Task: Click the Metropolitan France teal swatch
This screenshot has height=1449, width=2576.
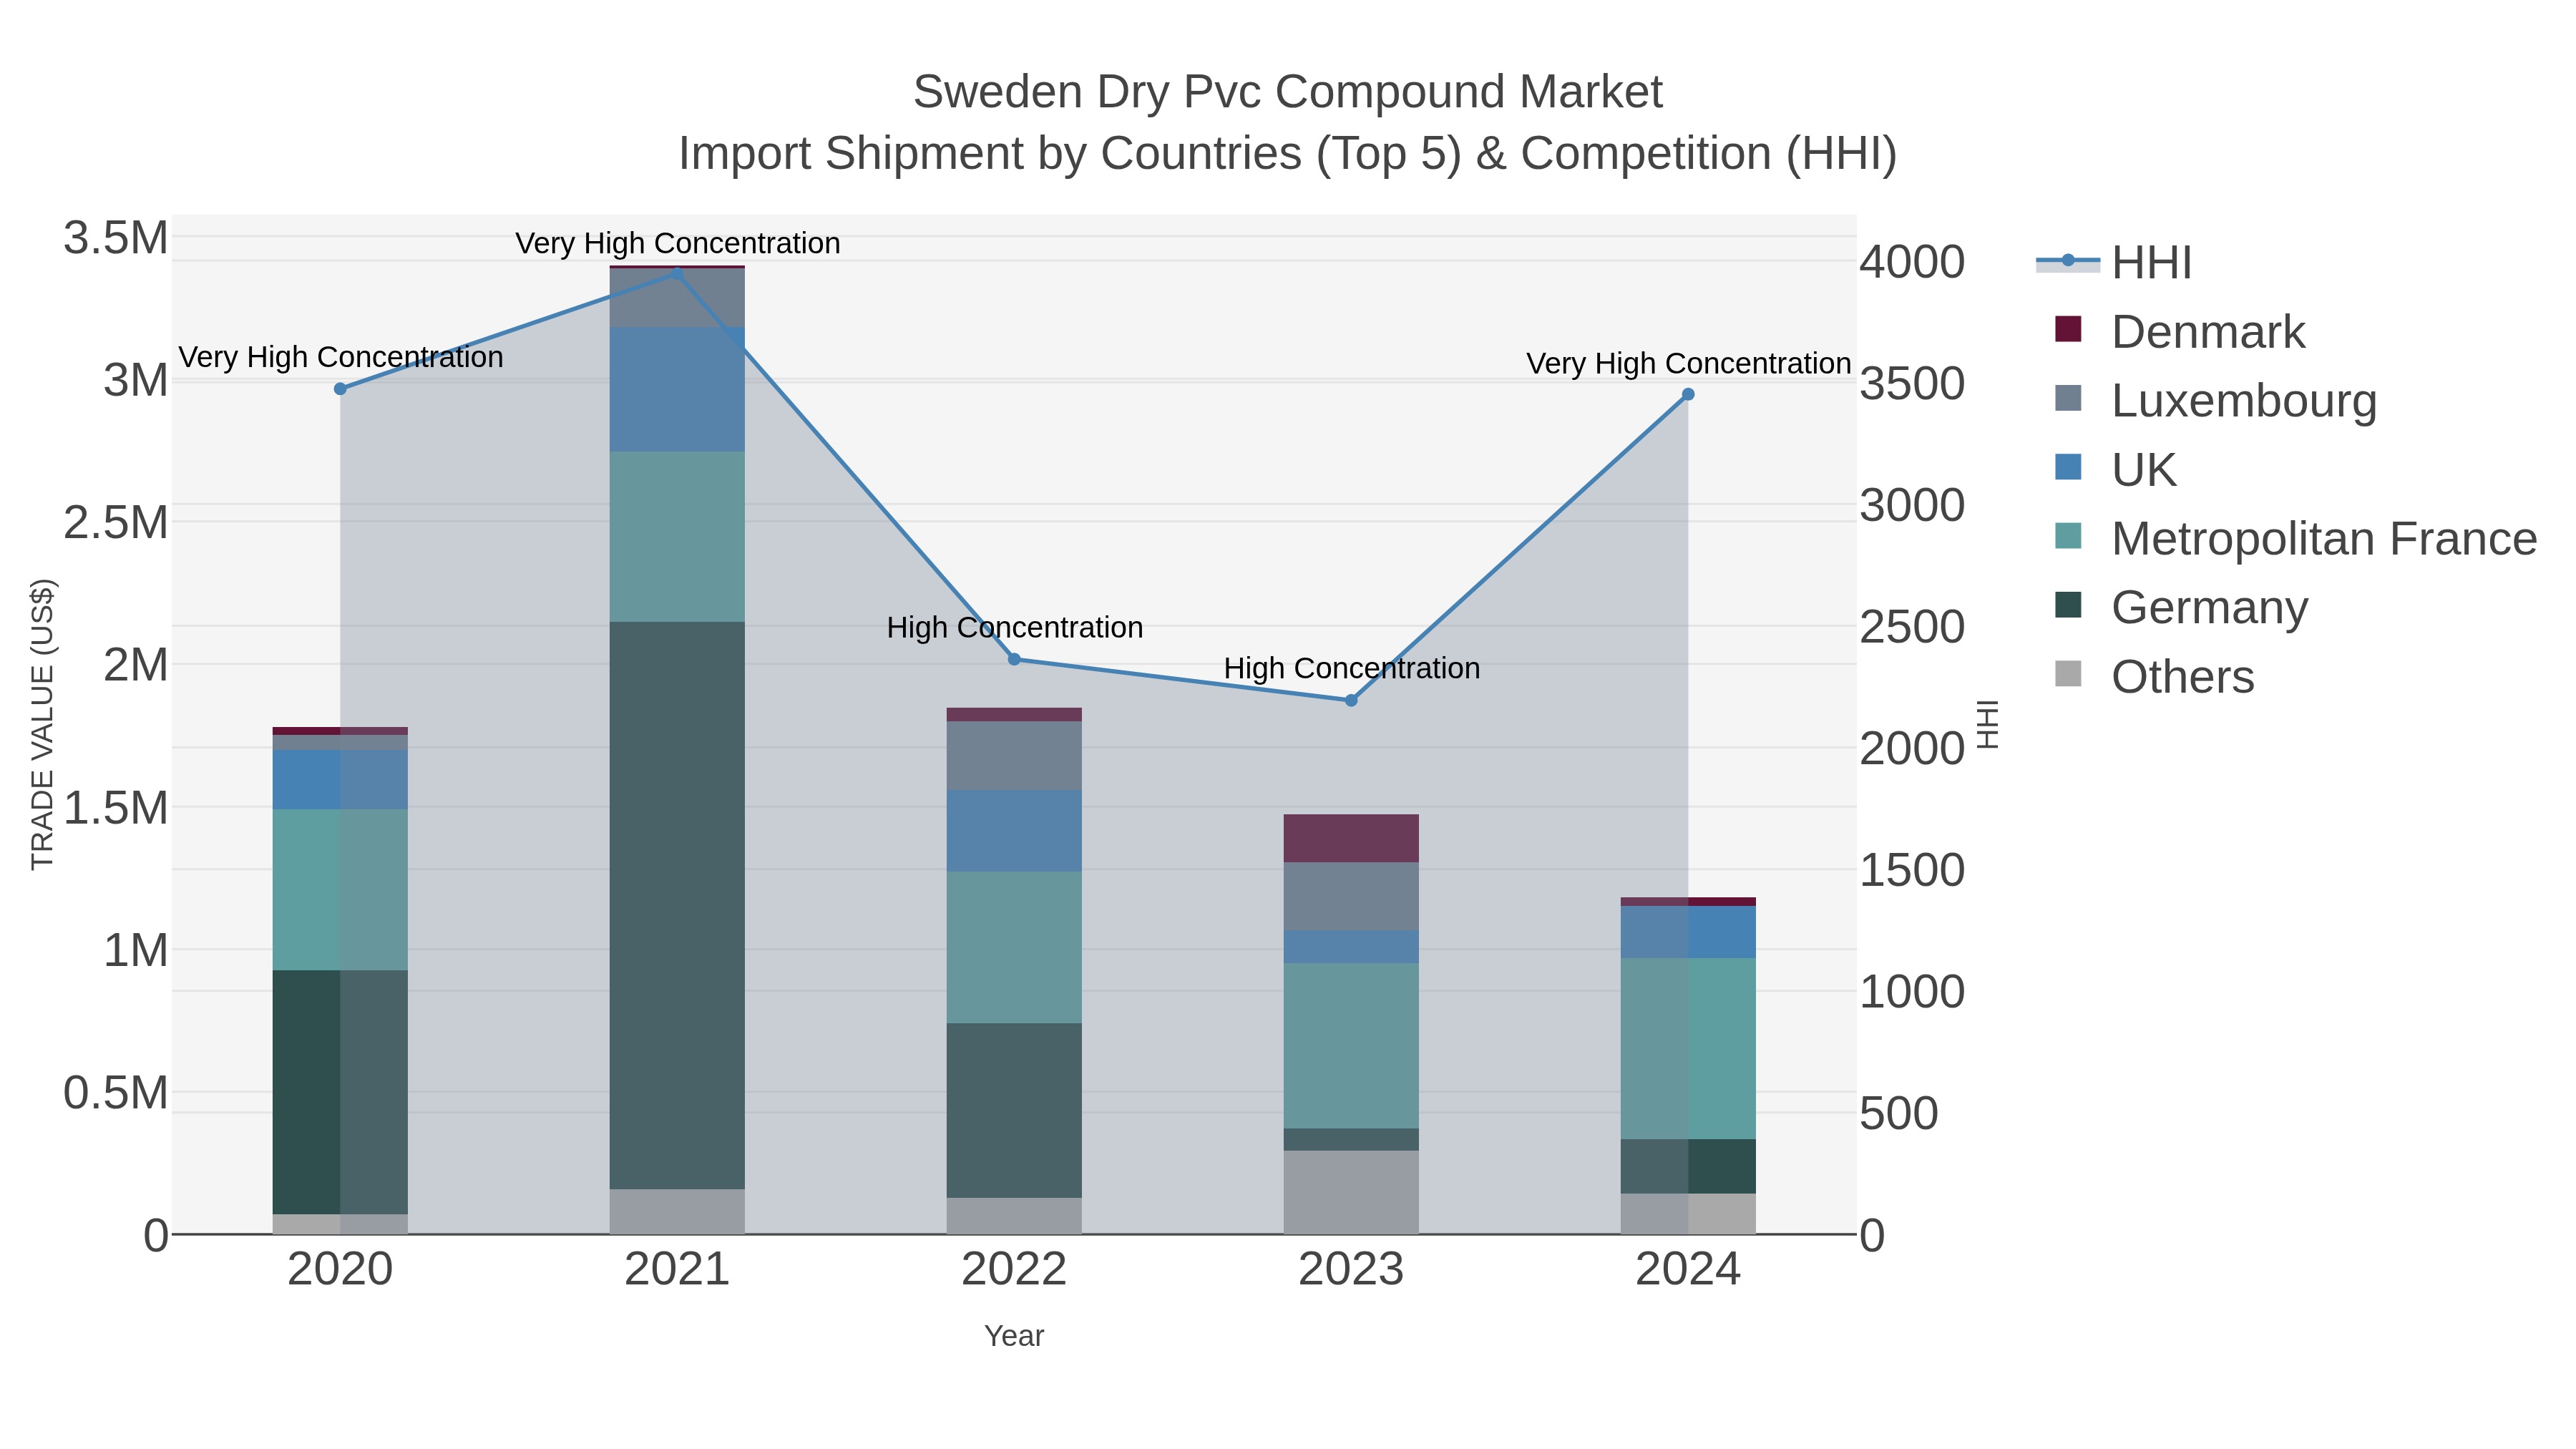Action: [x=2068, y=536]
